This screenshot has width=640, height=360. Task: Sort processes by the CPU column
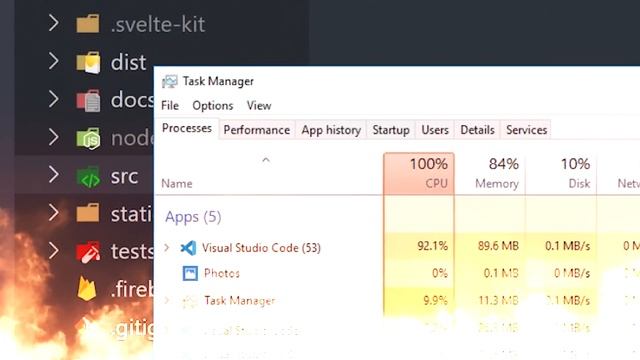coord(419,173)
